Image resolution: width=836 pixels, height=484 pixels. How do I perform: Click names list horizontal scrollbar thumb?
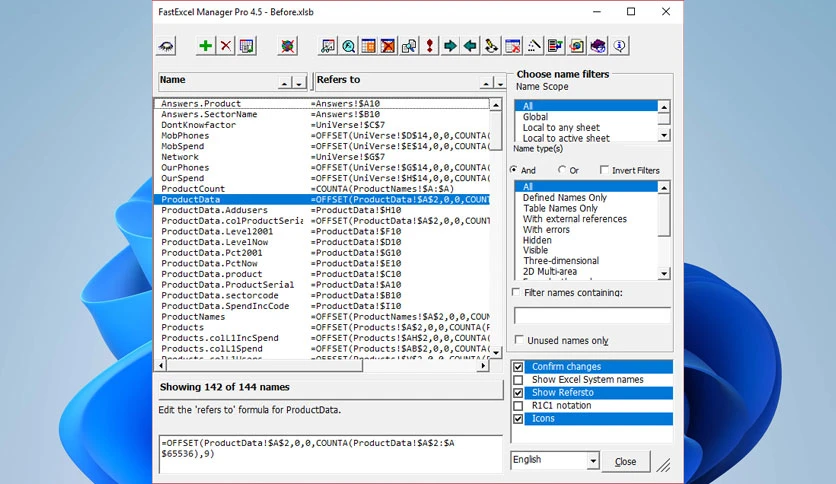click(x=264, y=366)
